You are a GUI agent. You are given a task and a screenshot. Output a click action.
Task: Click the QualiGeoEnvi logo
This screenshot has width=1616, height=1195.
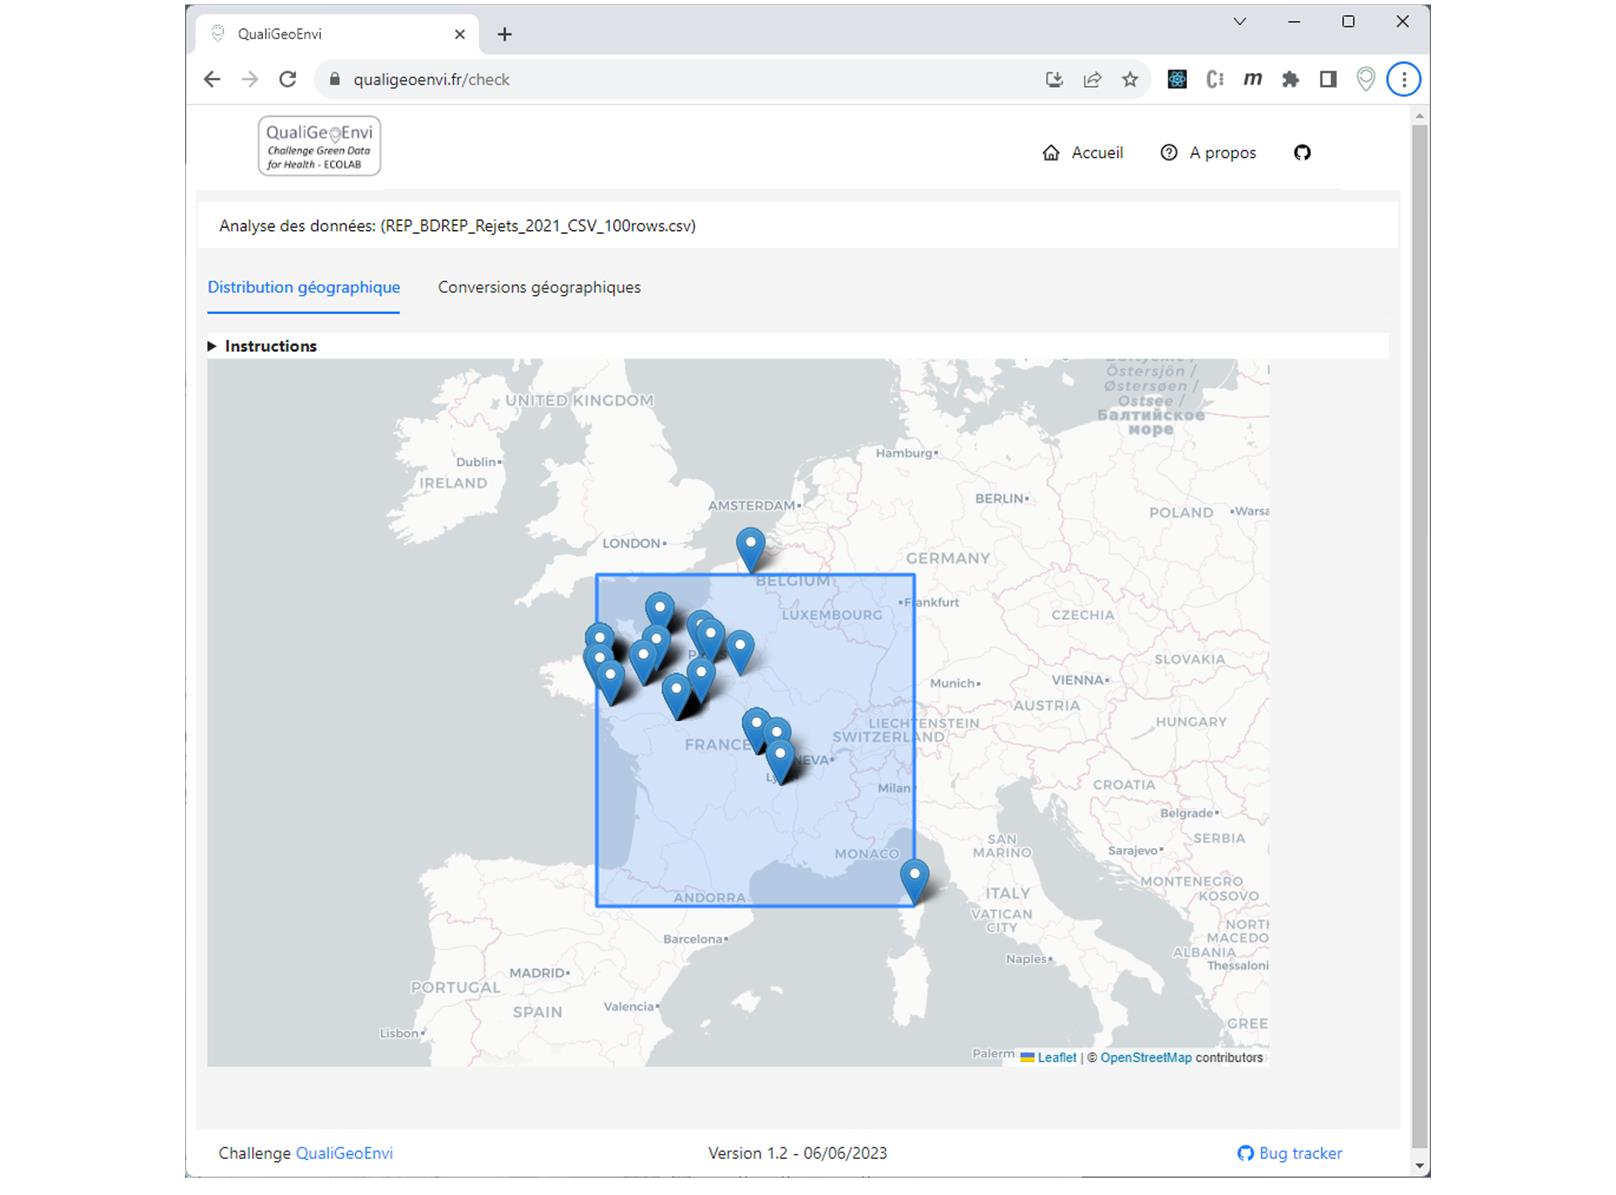(319, 146)
